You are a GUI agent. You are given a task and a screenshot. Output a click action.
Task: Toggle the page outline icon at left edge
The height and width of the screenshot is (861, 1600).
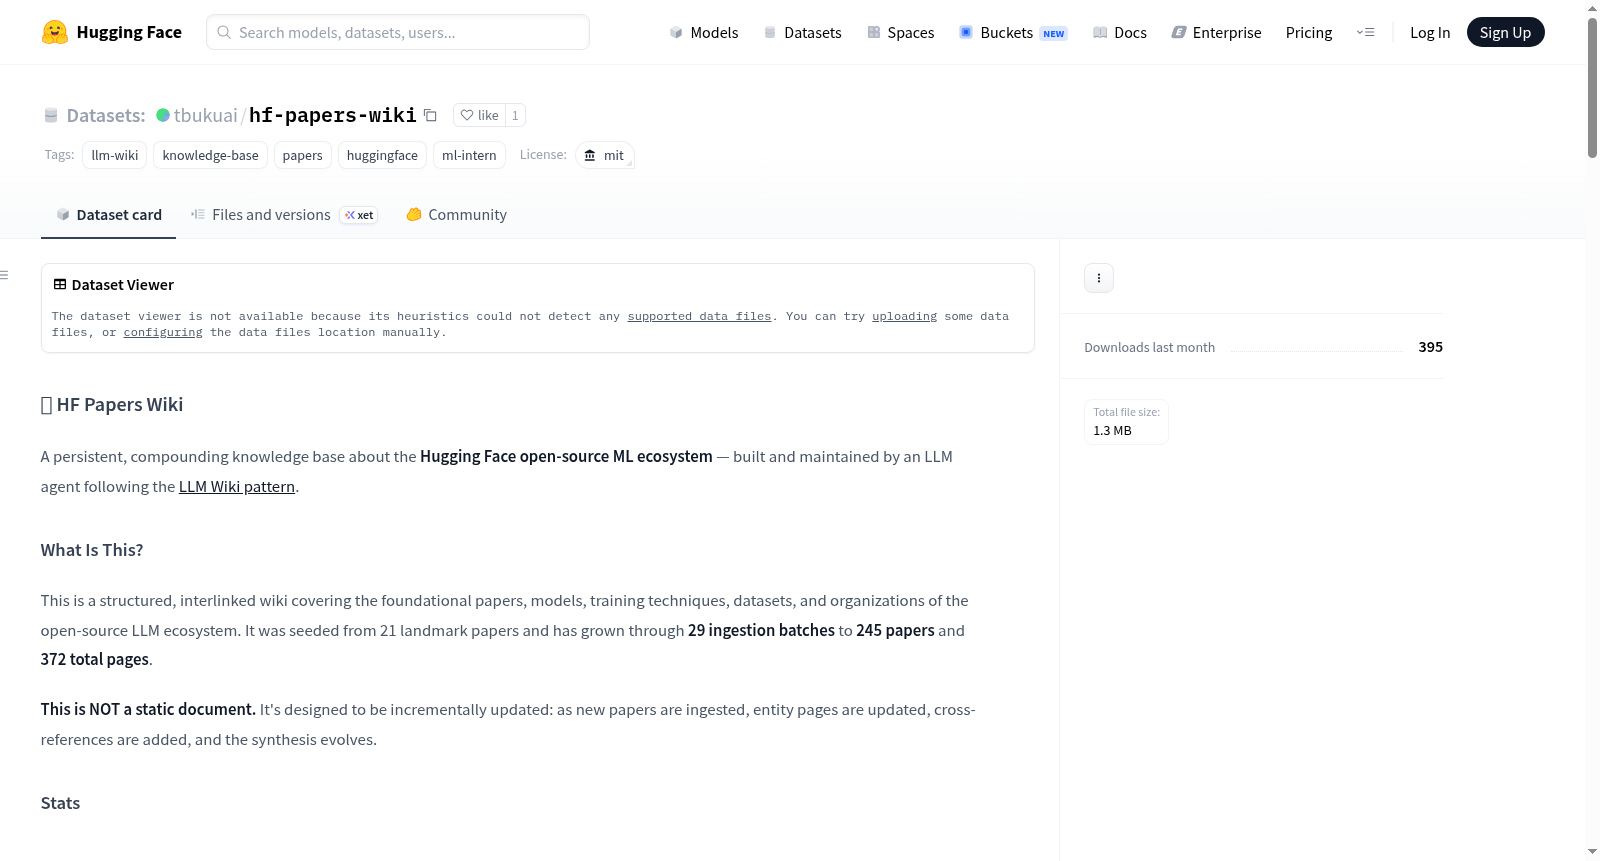pyautogui.click(x=5, y=275)
